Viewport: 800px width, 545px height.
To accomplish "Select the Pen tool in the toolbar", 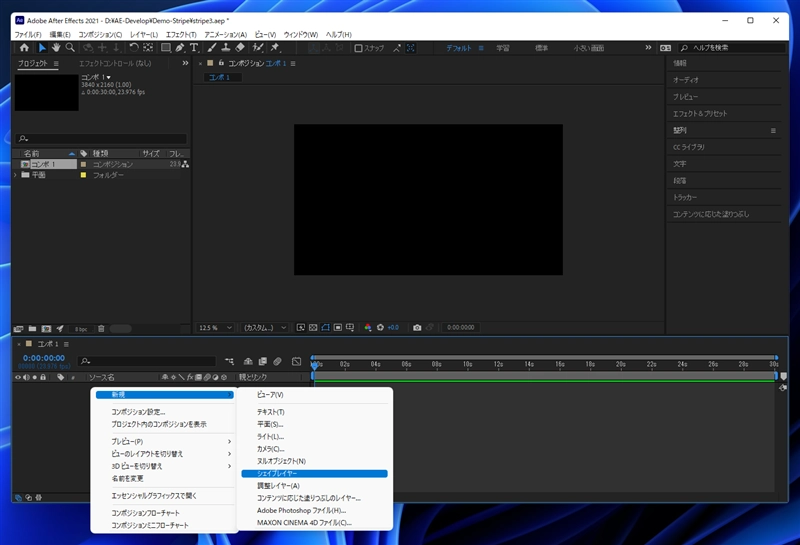I will coord(179,48).
